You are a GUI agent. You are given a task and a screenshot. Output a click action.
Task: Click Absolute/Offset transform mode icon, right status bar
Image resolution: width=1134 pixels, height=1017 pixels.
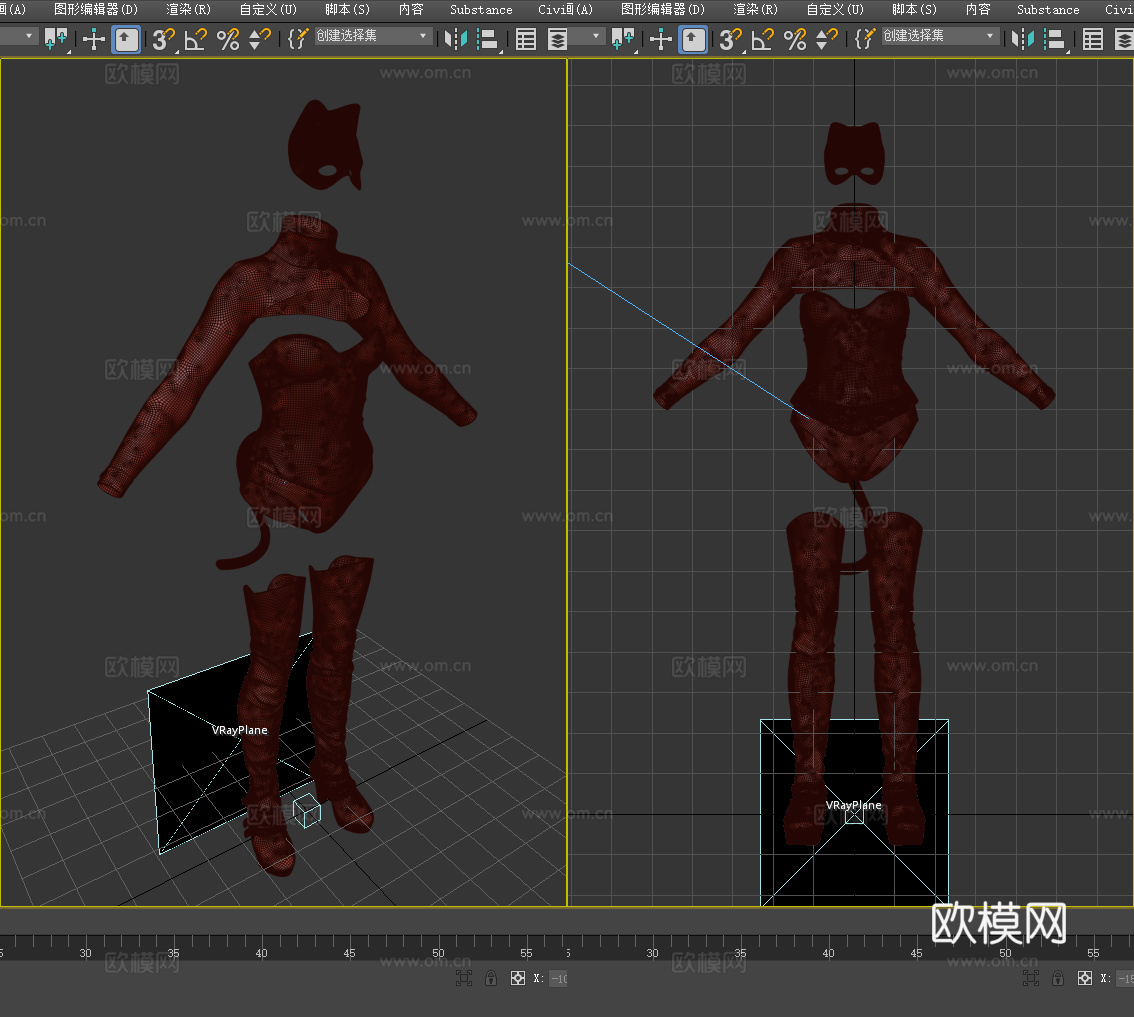point(1085,978)
